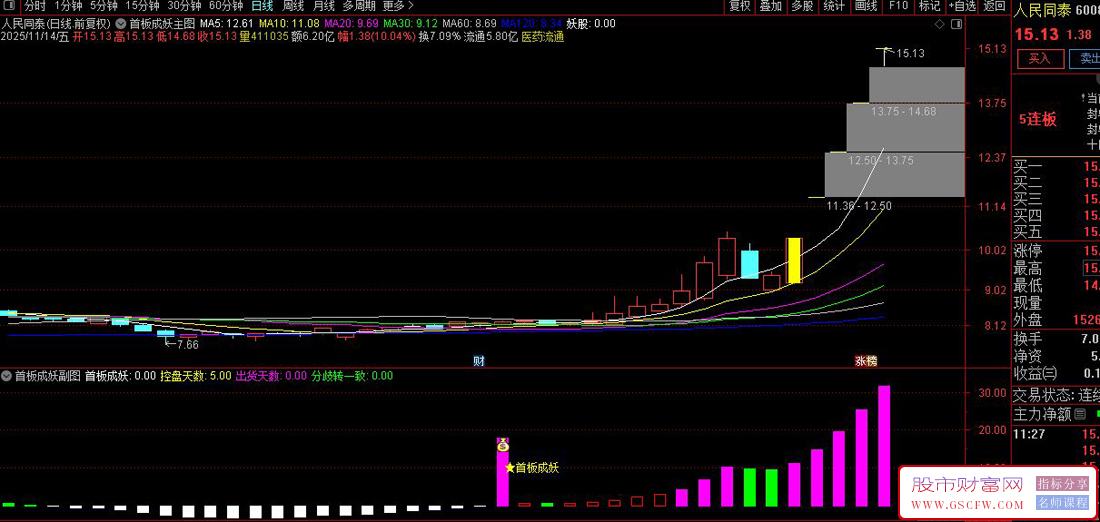Click the diamond icon above chart
The image size is (1100, 522).
coord(940,25)
